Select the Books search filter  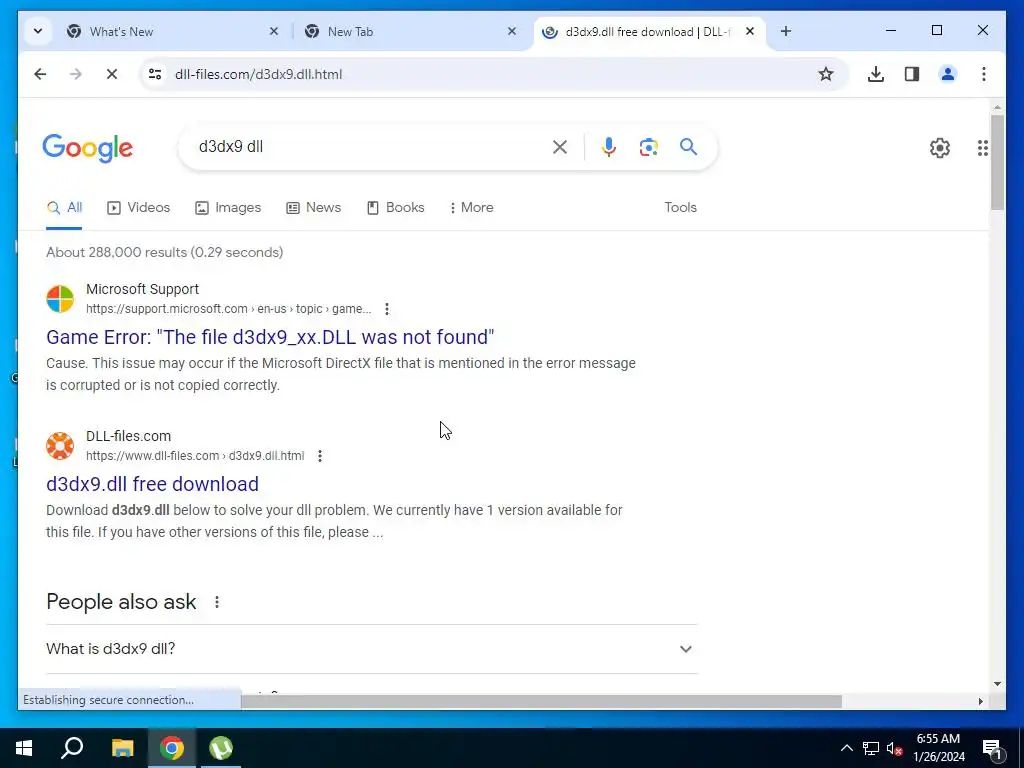click(x=395, y=208)
